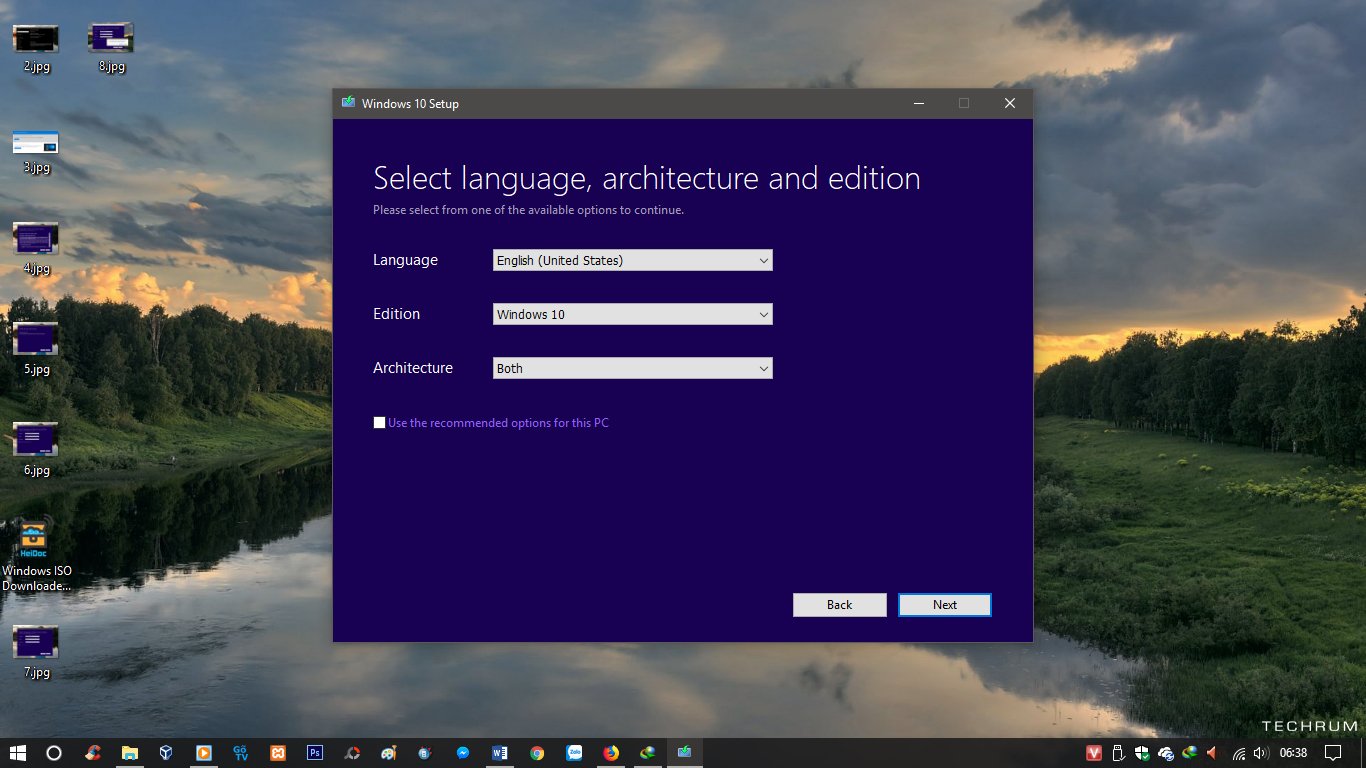1366x768 pixels.
Task: Select the 4.jpg desktop file
Action: point(36,249)
